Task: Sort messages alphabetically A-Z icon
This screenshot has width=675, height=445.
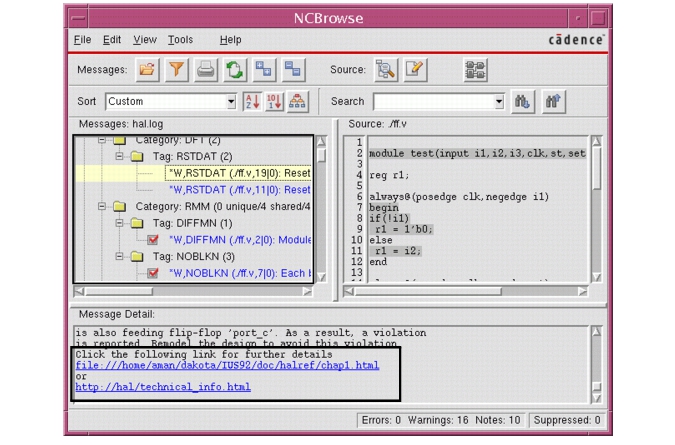Action: point(252,102)
